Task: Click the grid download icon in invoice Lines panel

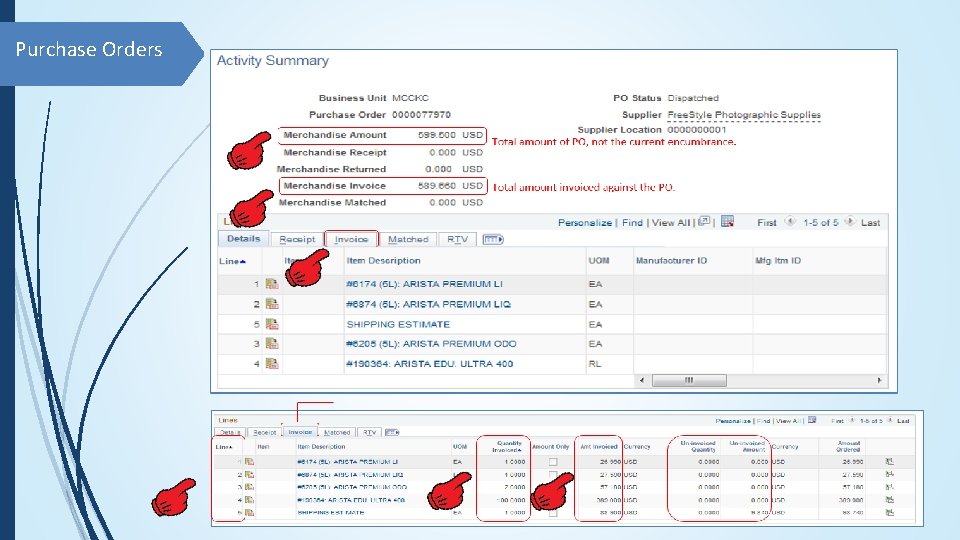Action: tap(812, 420)
